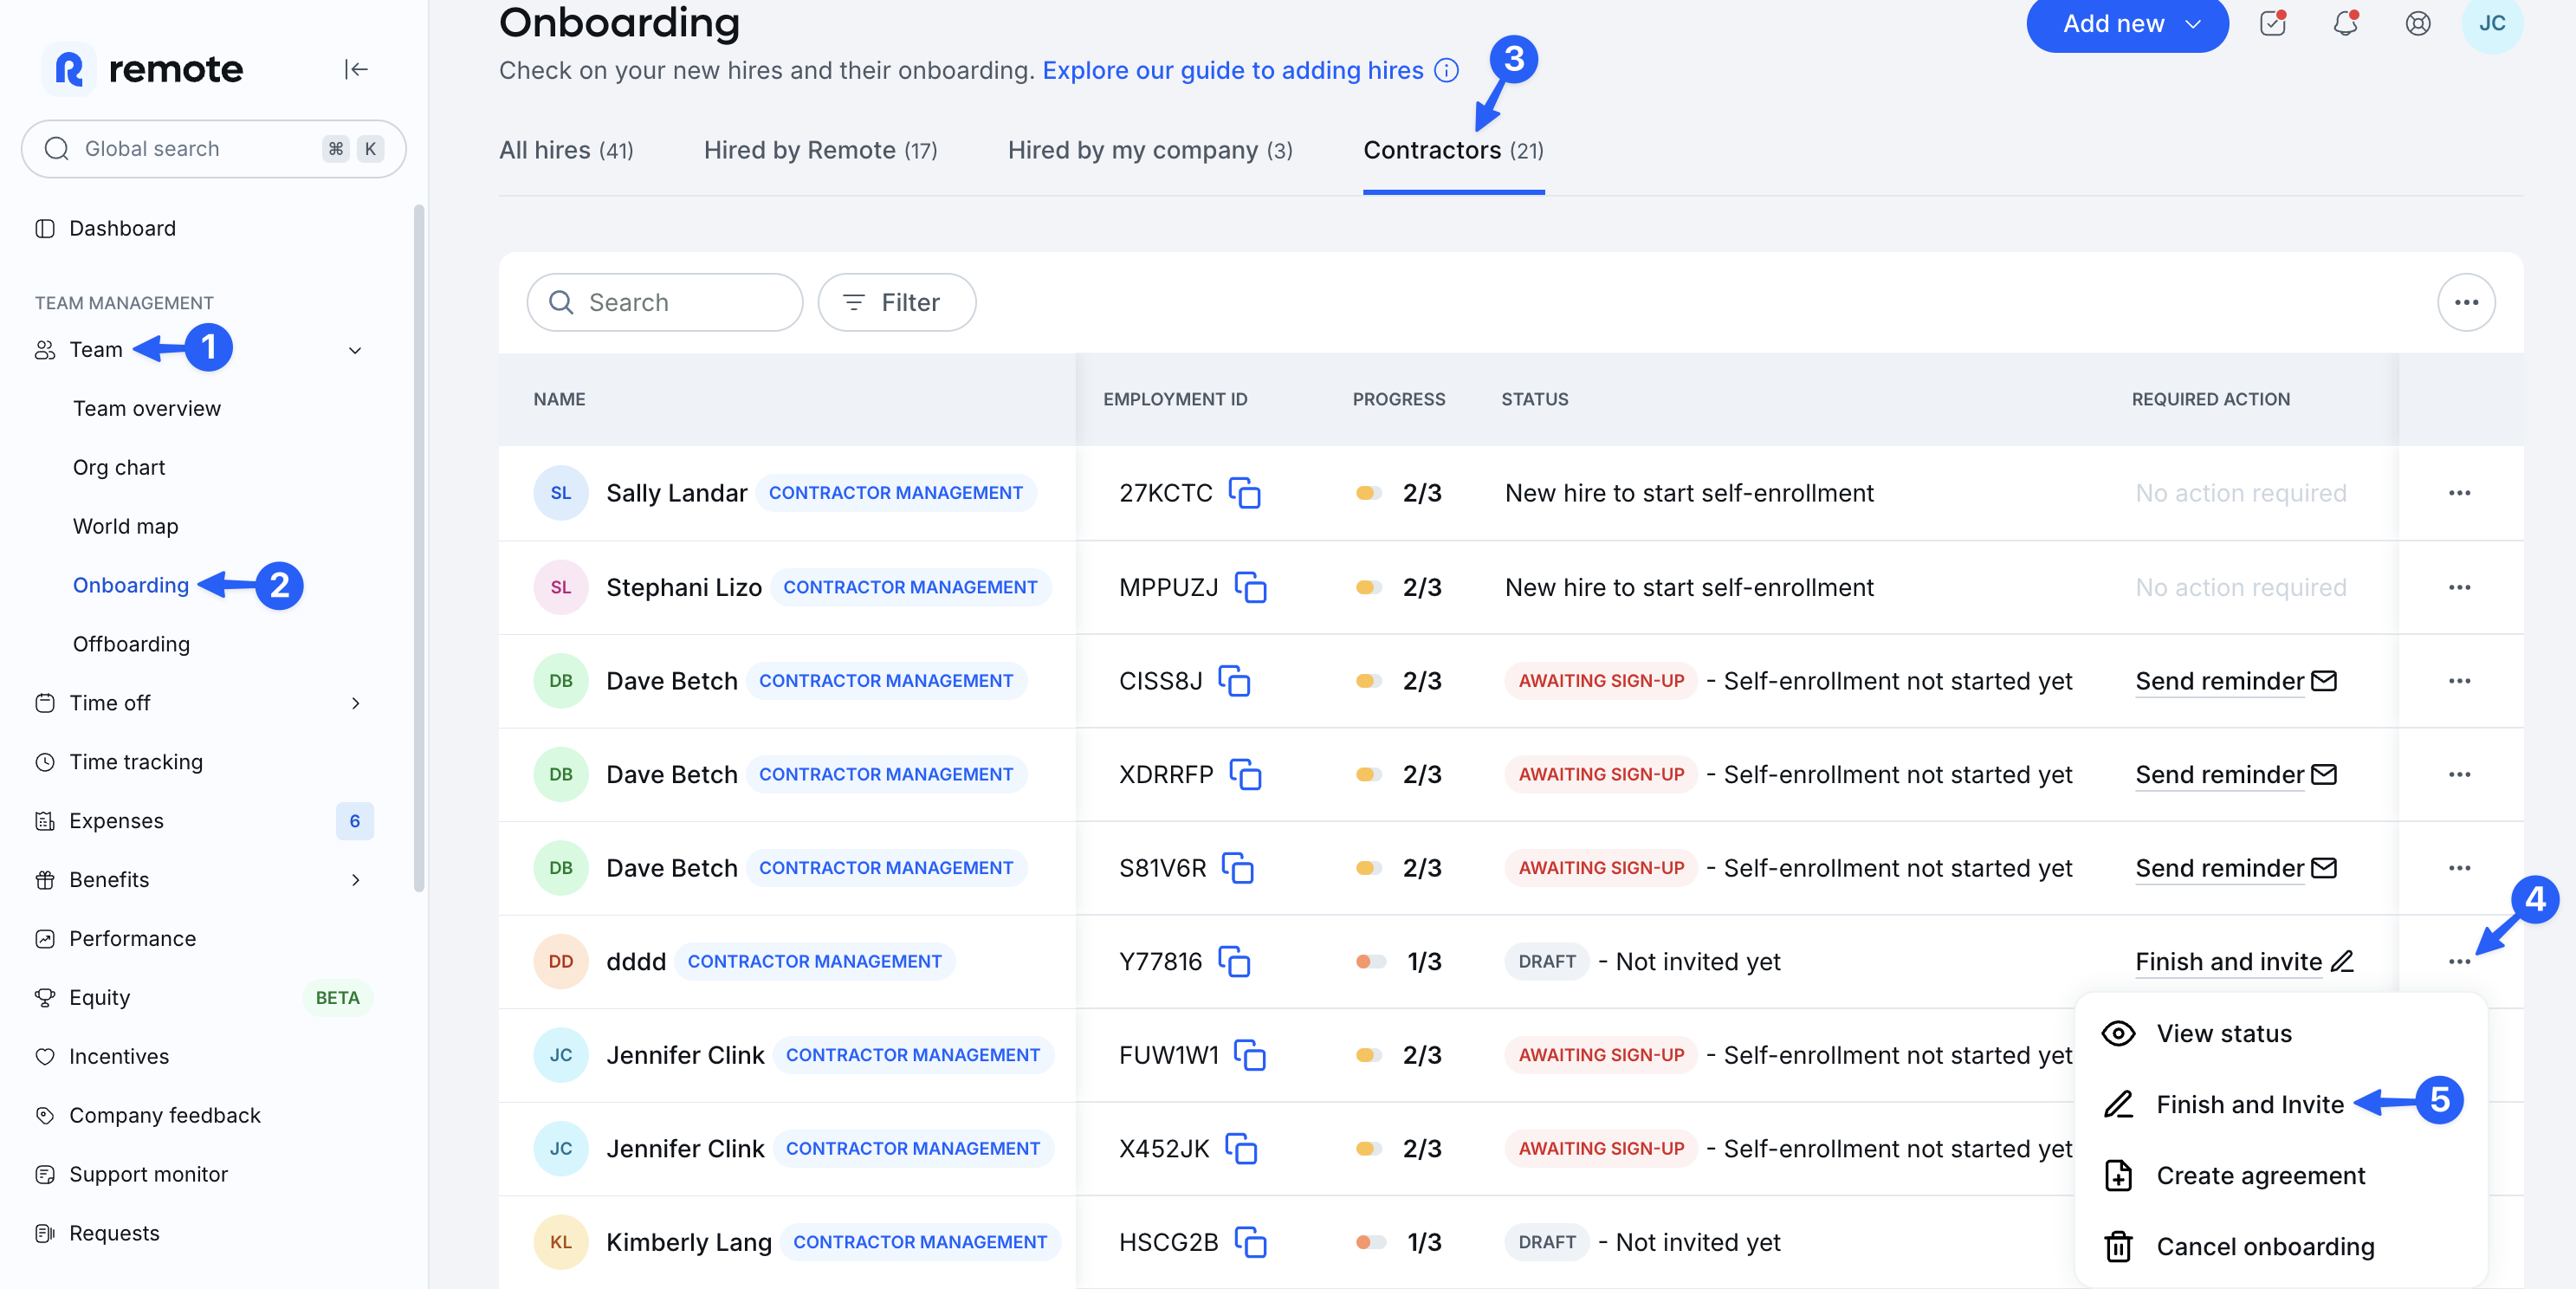The image size is (2576, 1289).
Task: Copy employment ID Y77816
Action: tap(1234, 961)
